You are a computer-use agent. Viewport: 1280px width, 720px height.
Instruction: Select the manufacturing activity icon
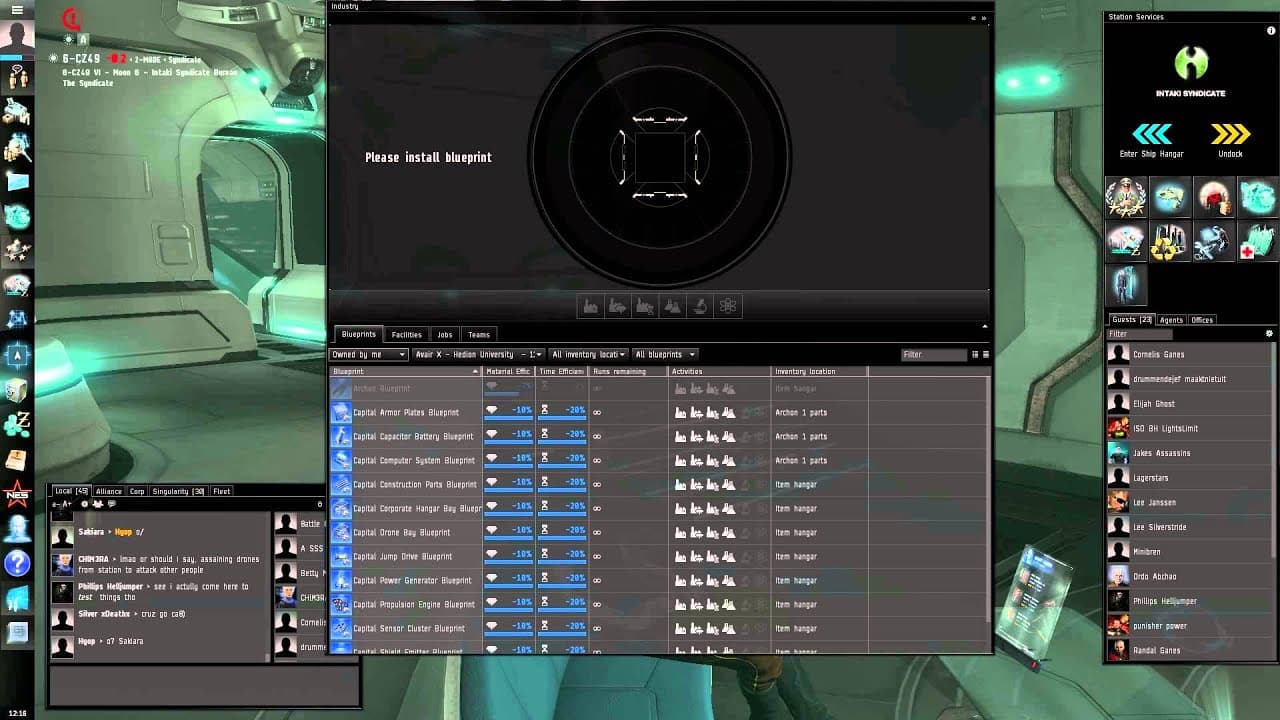tap(591, 306)
